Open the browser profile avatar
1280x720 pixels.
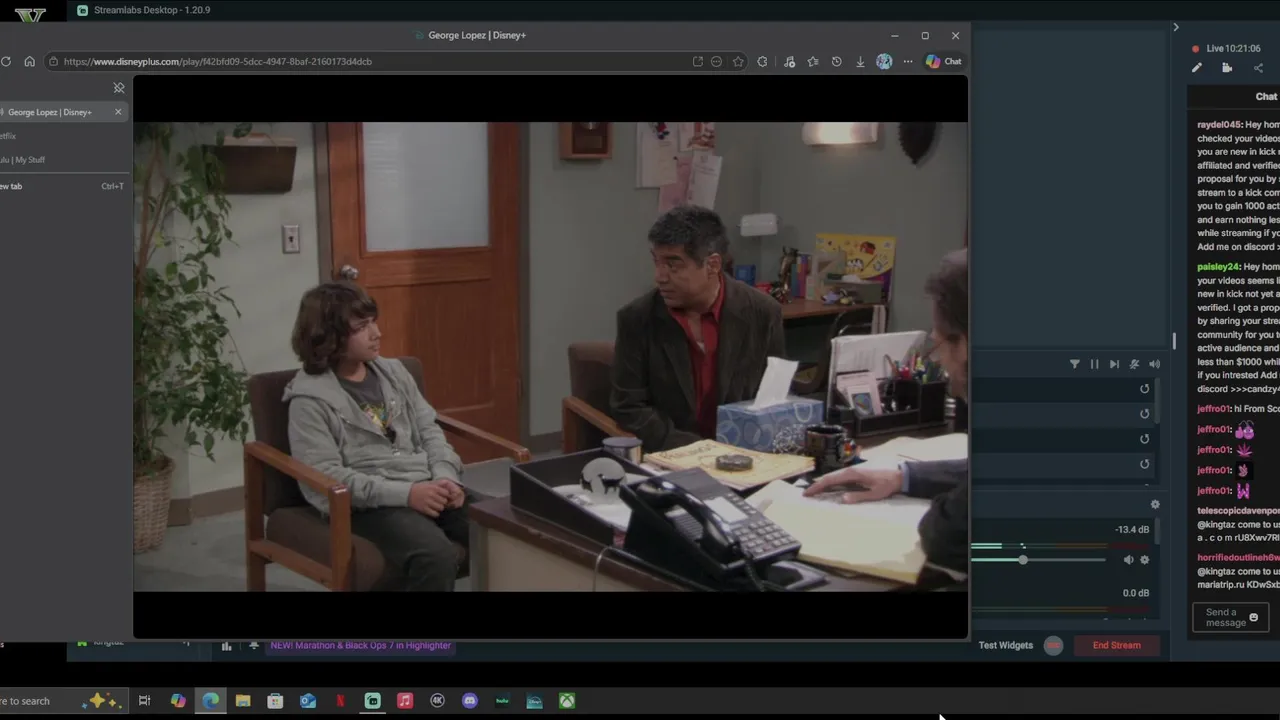(884, 61)
